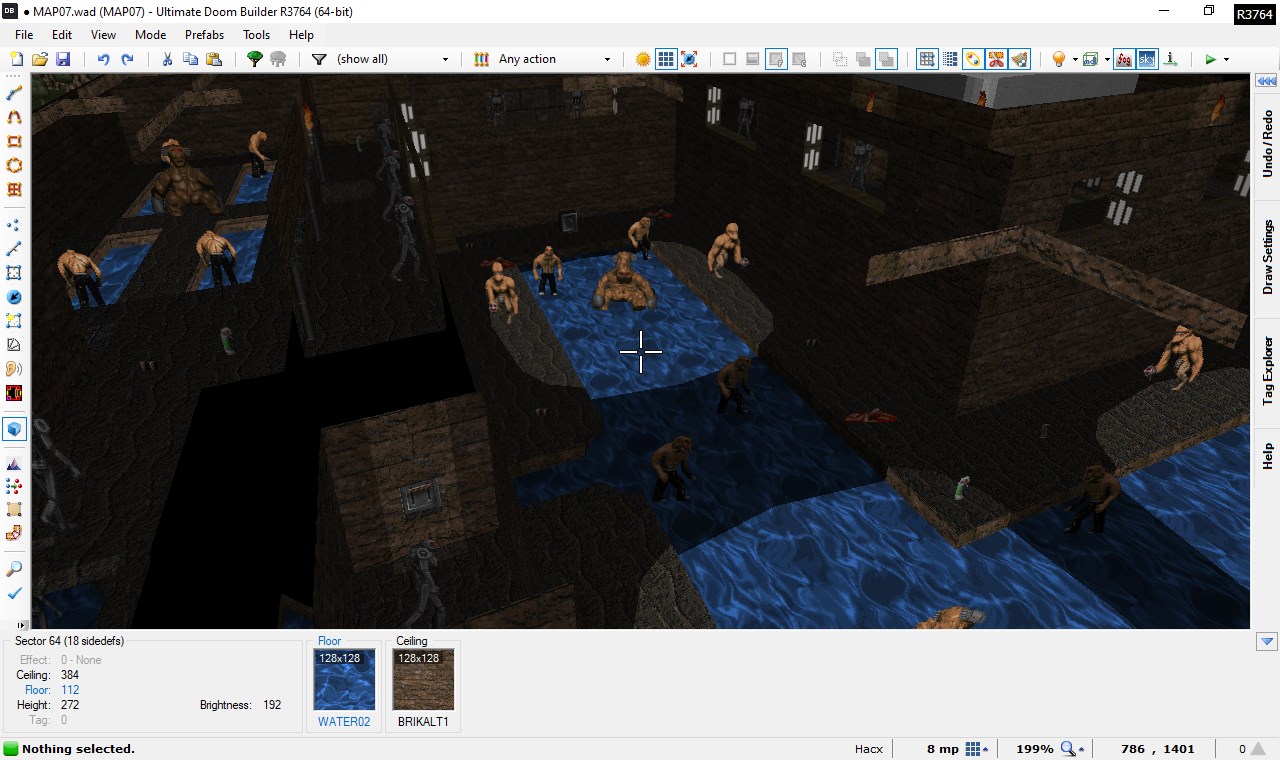Click the blue cube Visual mode icon
This screenshot has height=760, width=1280.
pyautogui.click(x=14, y=429)
